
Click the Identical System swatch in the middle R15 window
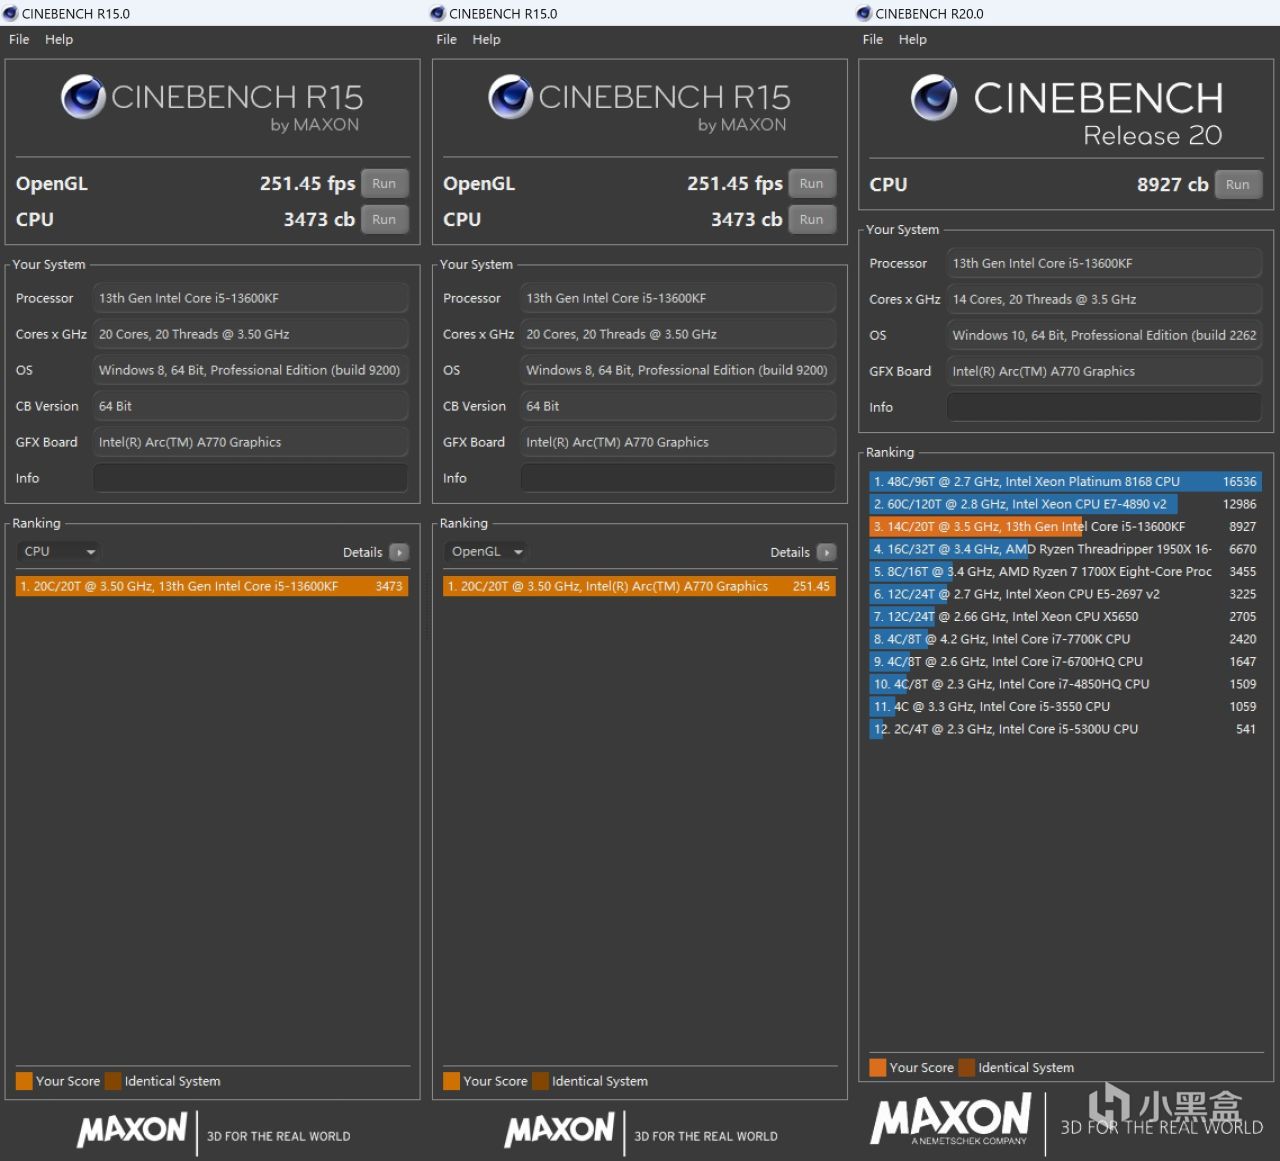[x=541, y=1081]
